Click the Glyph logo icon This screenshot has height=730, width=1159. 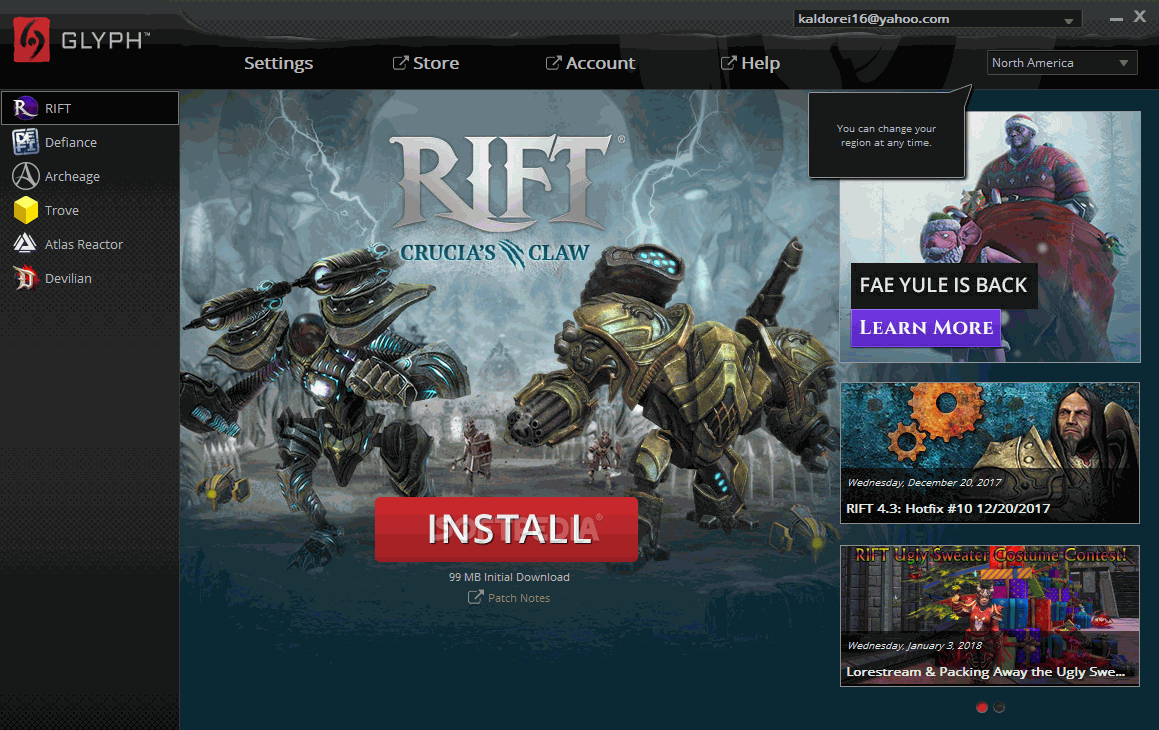(32, 40)
